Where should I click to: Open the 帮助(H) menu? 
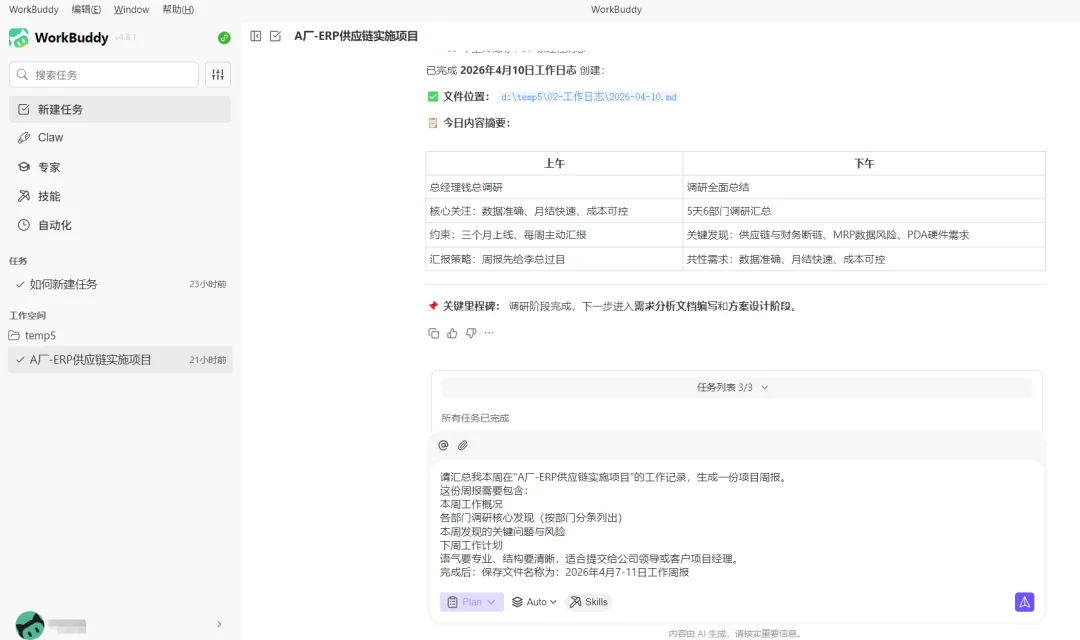178,10
